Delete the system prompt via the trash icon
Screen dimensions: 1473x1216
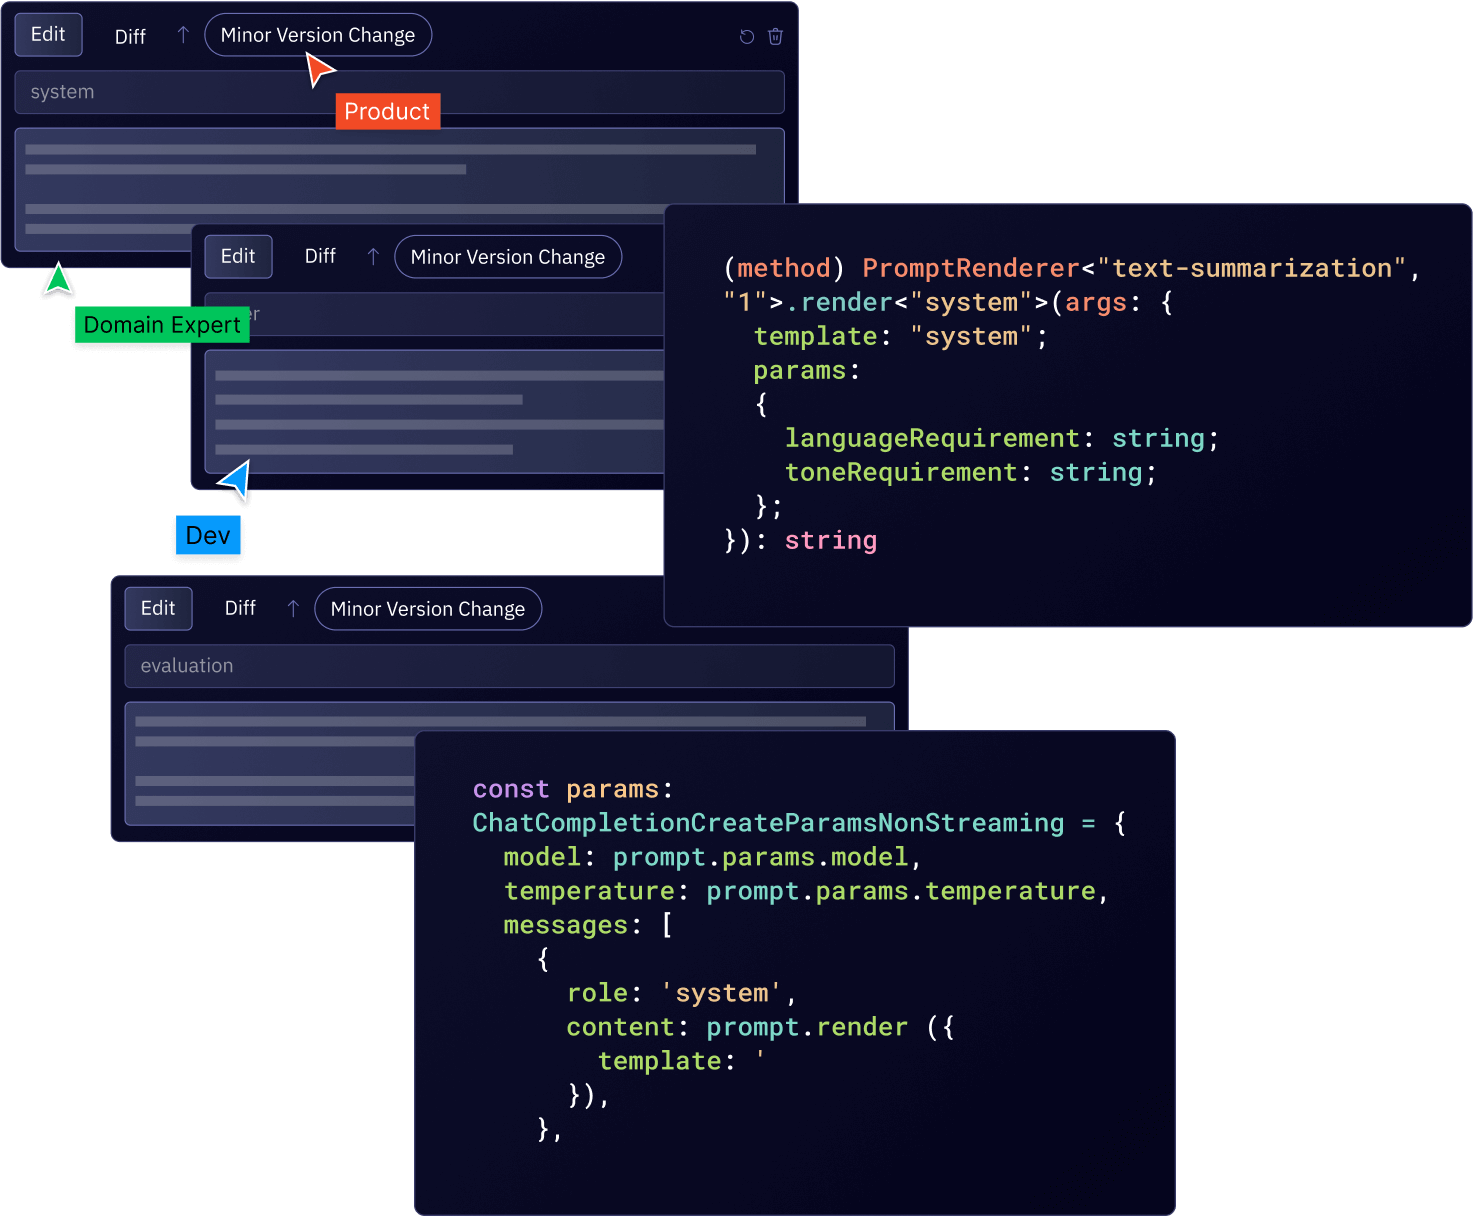[x=775, y=36]
